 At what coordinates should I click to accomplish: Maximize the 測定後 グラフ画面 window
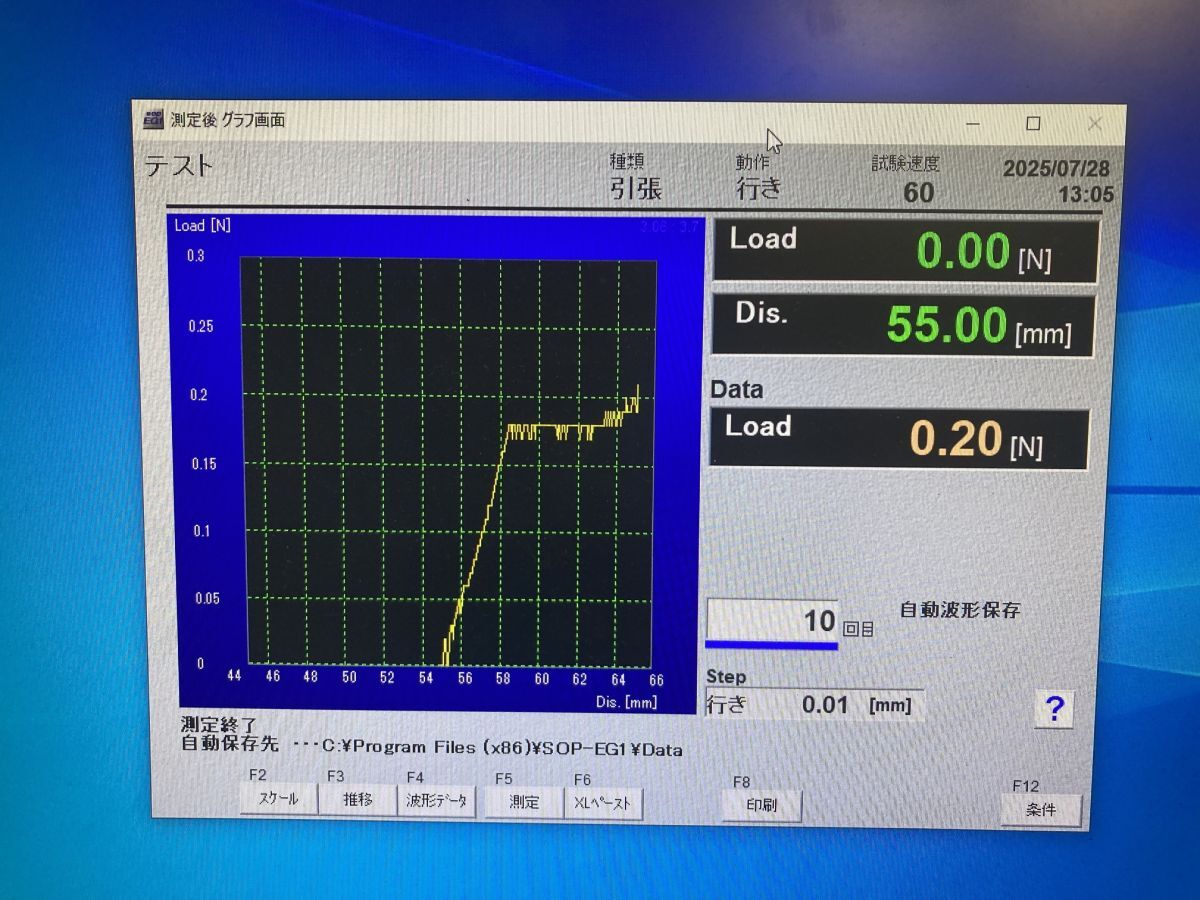point(1033,124)
